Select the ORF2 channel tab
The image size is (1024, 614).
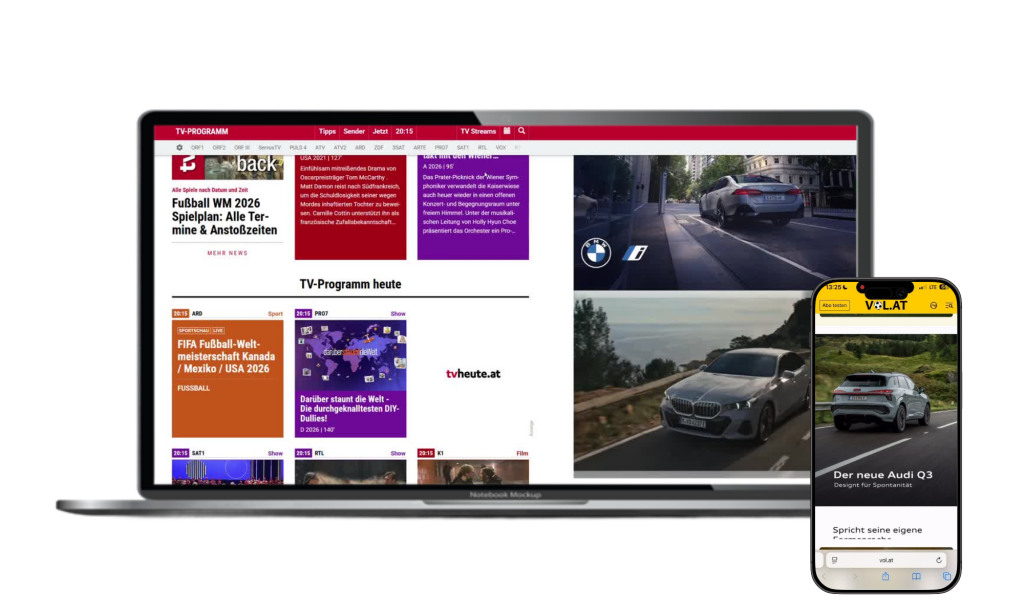pyautogui.click(x=219, y=148)
